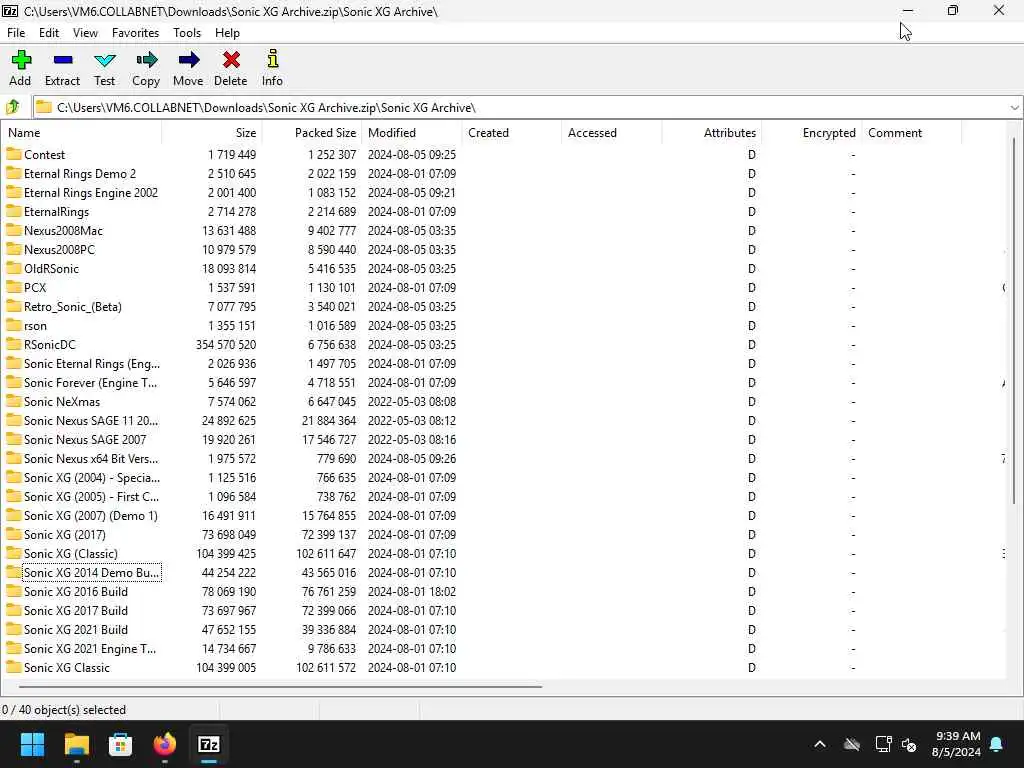The height and width of the screenshot is (768, 1024).
Task: Click network display tray icon
Action: click(883, 744)
